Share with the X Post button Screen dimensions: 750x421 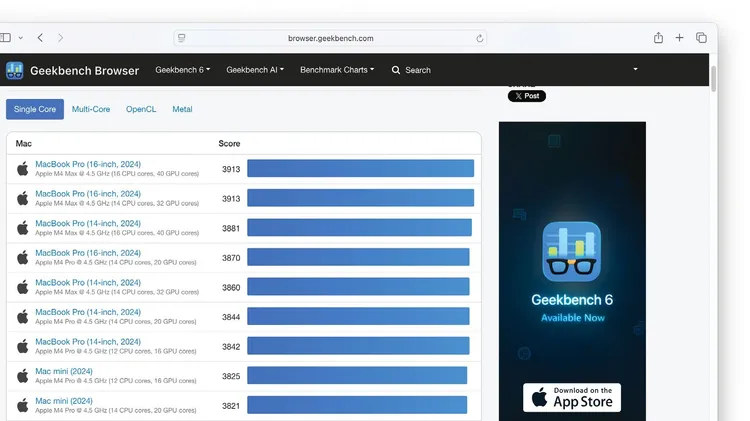[527, 96]
